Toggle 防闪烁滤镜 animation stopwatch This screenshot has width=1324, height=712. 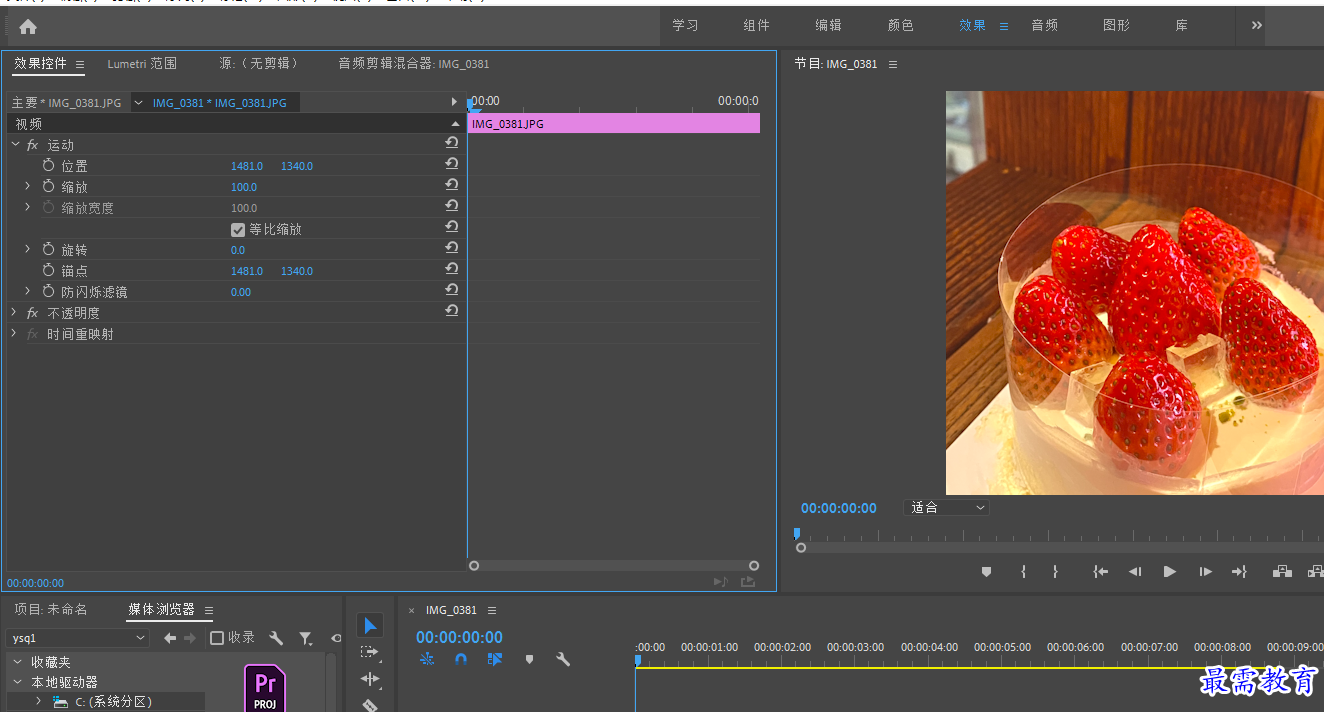(48, 291)
